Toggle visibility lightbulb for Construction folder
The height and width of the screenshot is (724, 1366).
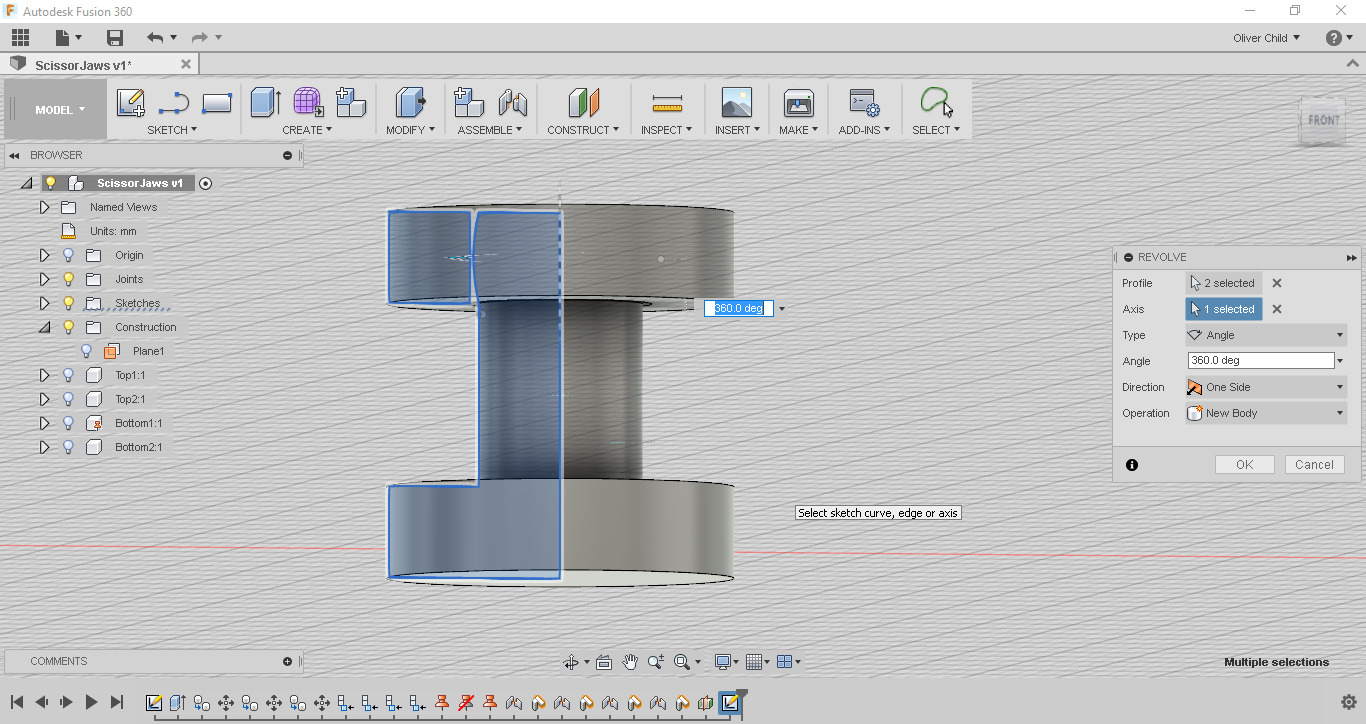pyautogui.click(x=69, y=327)
